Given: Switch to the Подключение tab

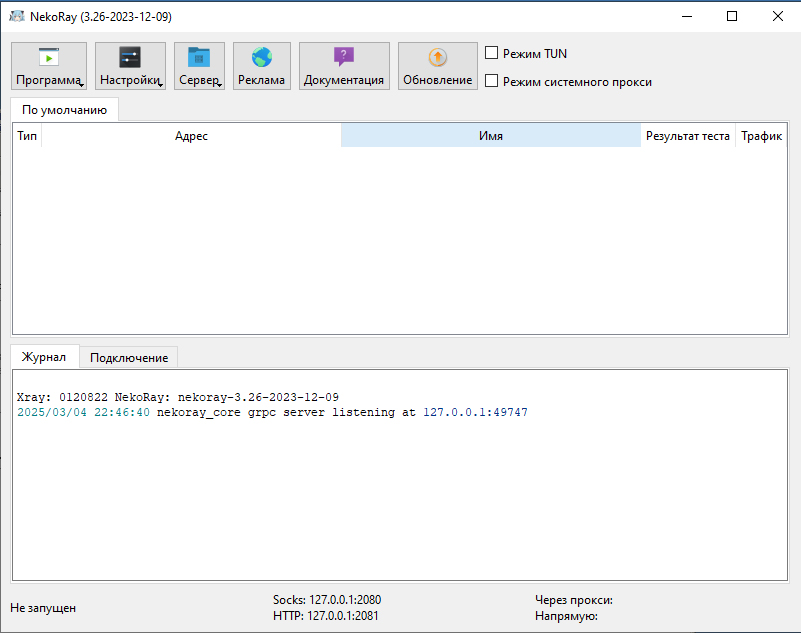Looking at the screenshot, I should click(128, 357).
